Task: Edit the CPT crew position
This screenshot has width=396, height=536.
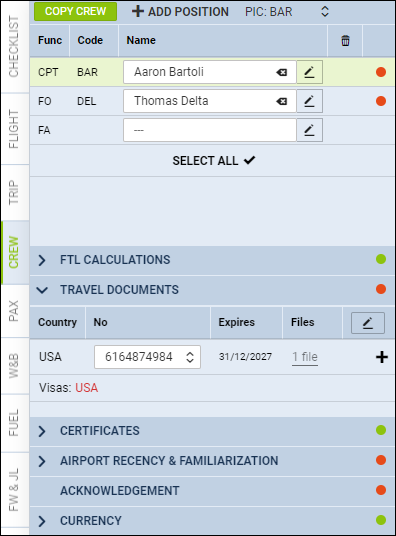Action: coord(309,72)
